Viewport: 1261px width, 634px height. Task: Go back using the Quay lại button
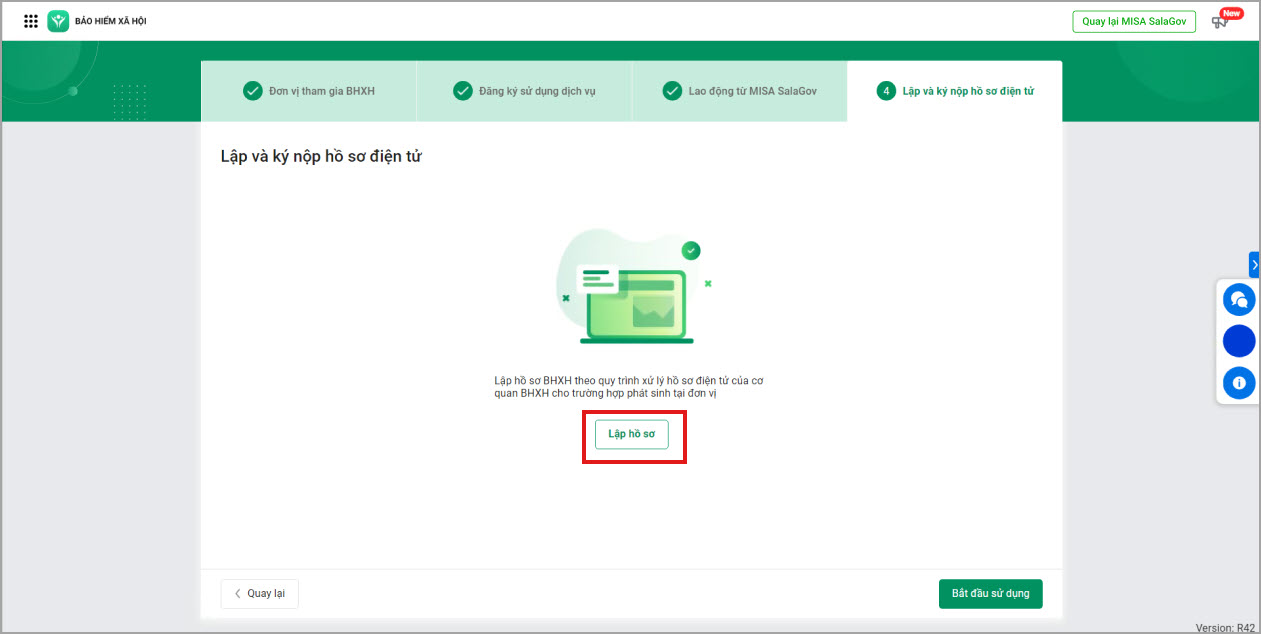point(259,594)
